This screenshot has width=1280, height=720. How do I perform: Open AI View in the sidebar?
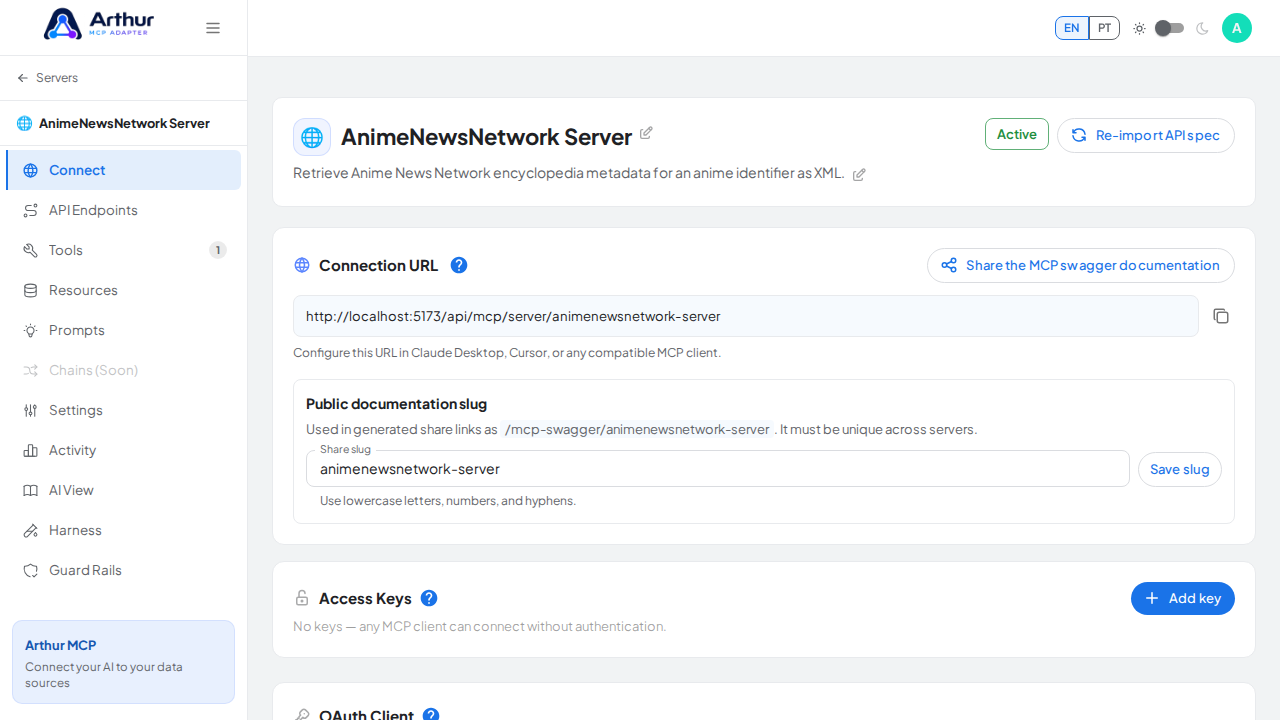click(124, 490)
